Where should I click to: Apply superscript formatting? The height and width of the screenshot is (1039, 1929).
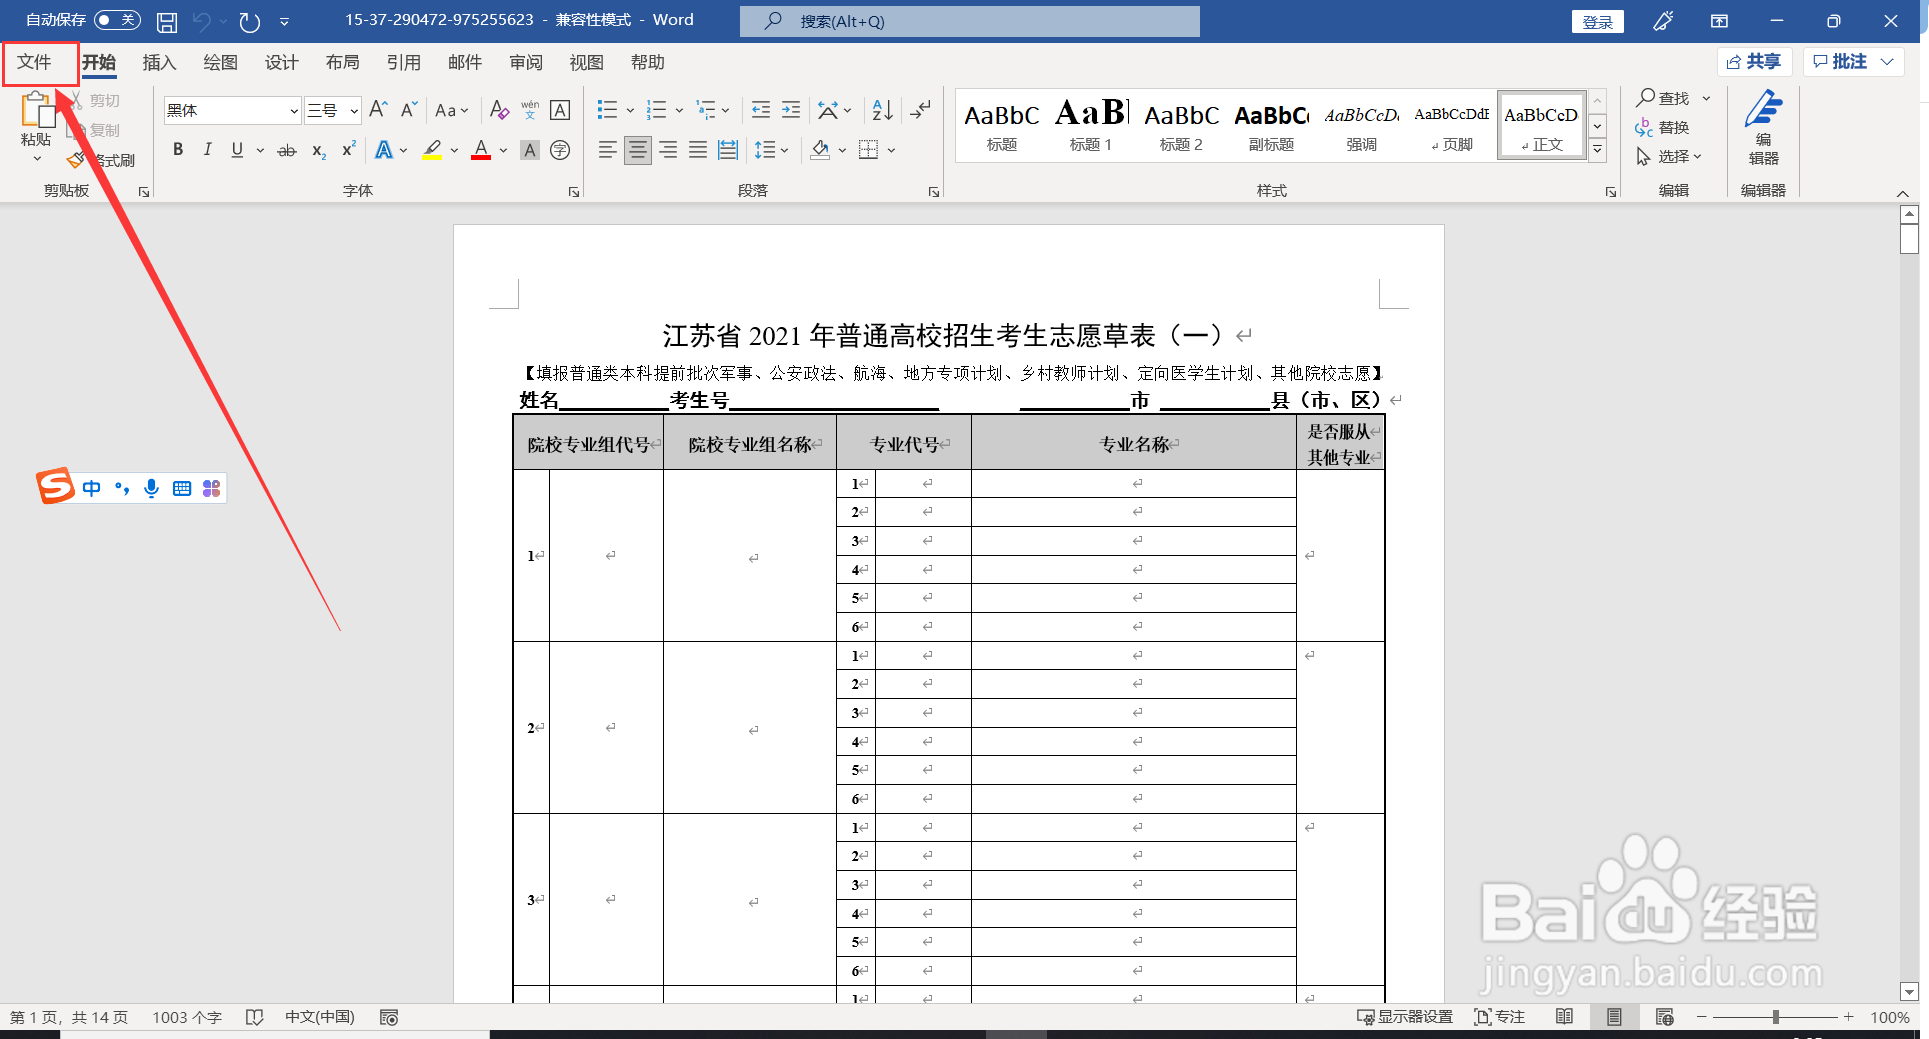click(x=349, y=150)
